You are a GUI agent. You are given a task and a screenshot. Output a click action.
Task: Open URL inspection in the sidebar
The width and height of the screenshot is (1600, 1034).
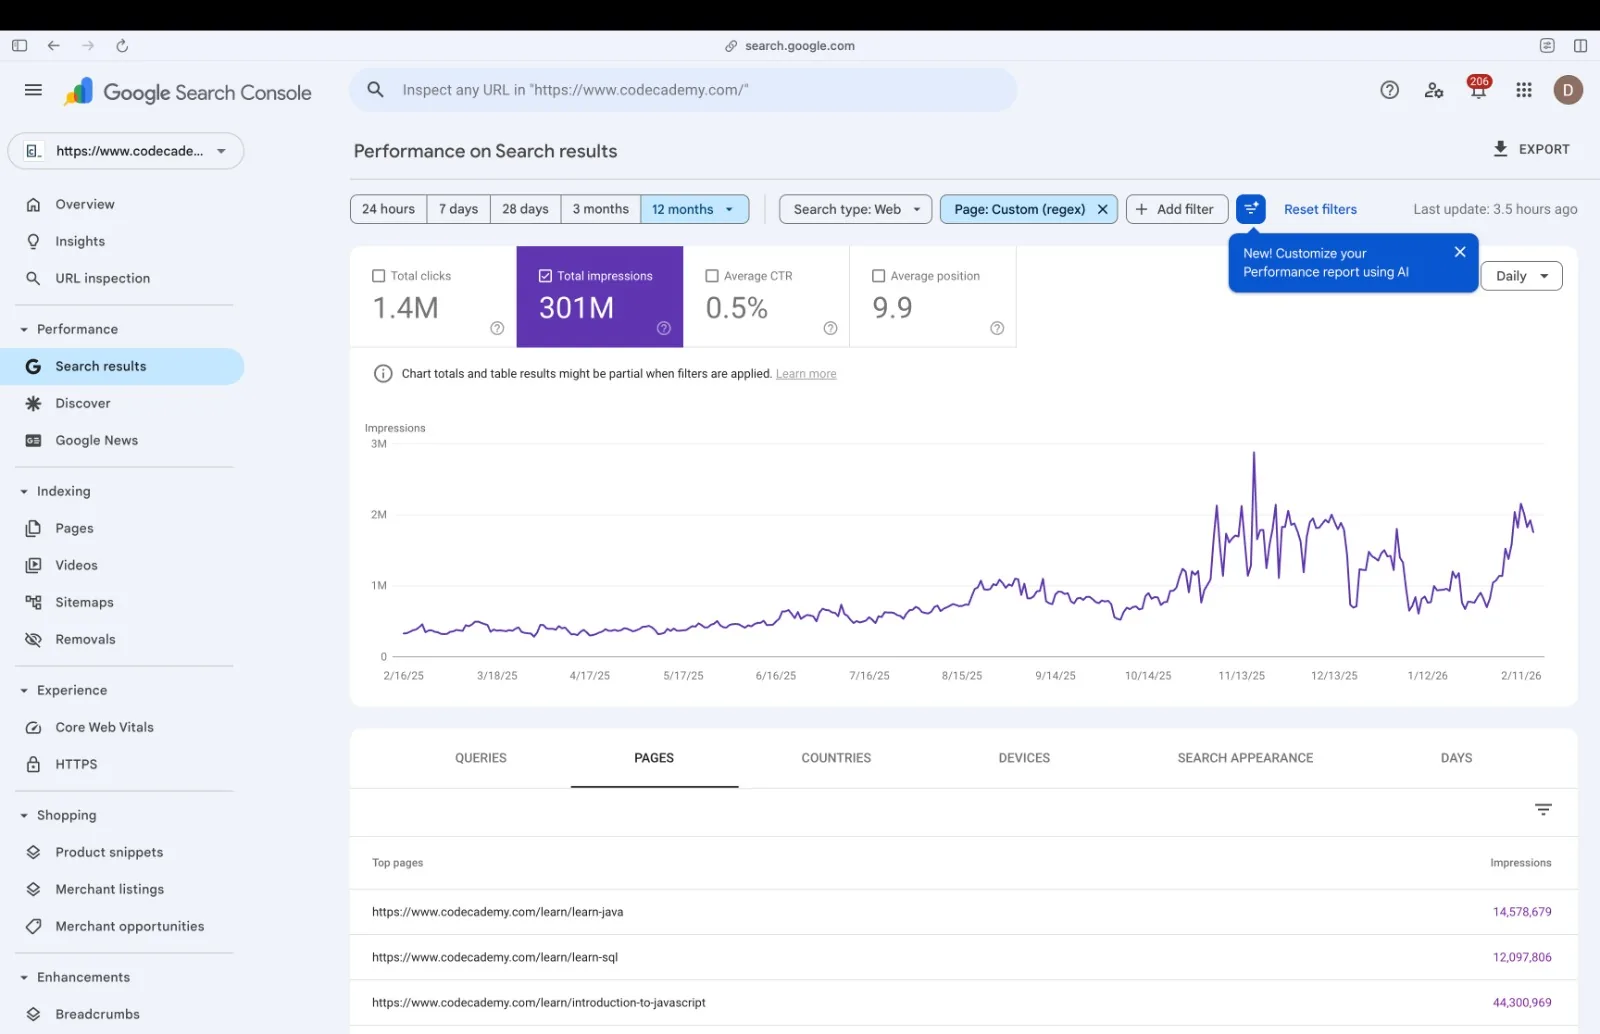coord(122,278)
